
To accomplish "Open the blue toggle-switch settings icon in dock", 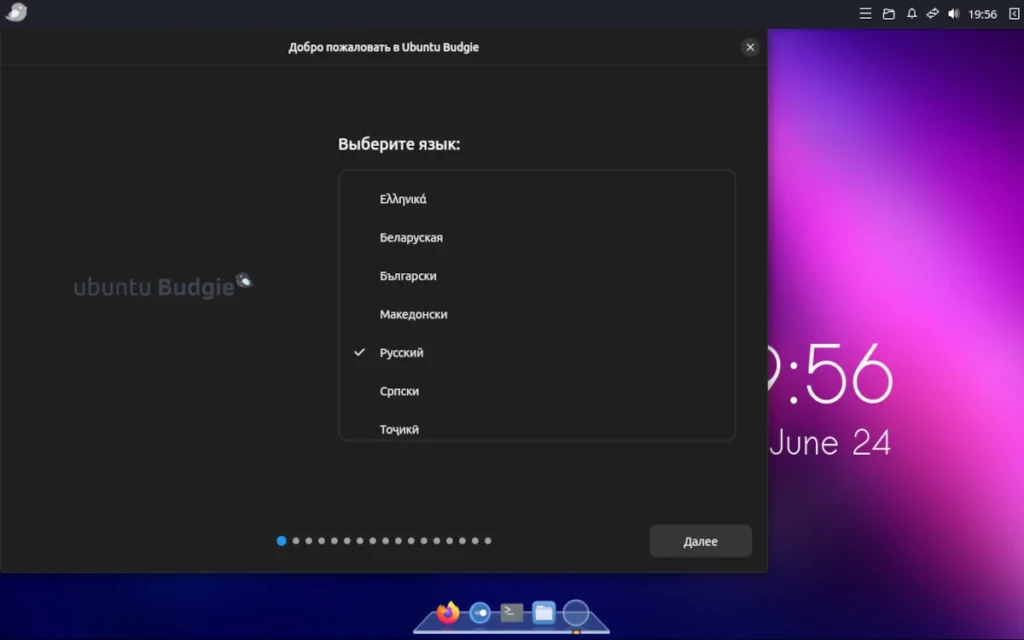I will pos(480,613).
